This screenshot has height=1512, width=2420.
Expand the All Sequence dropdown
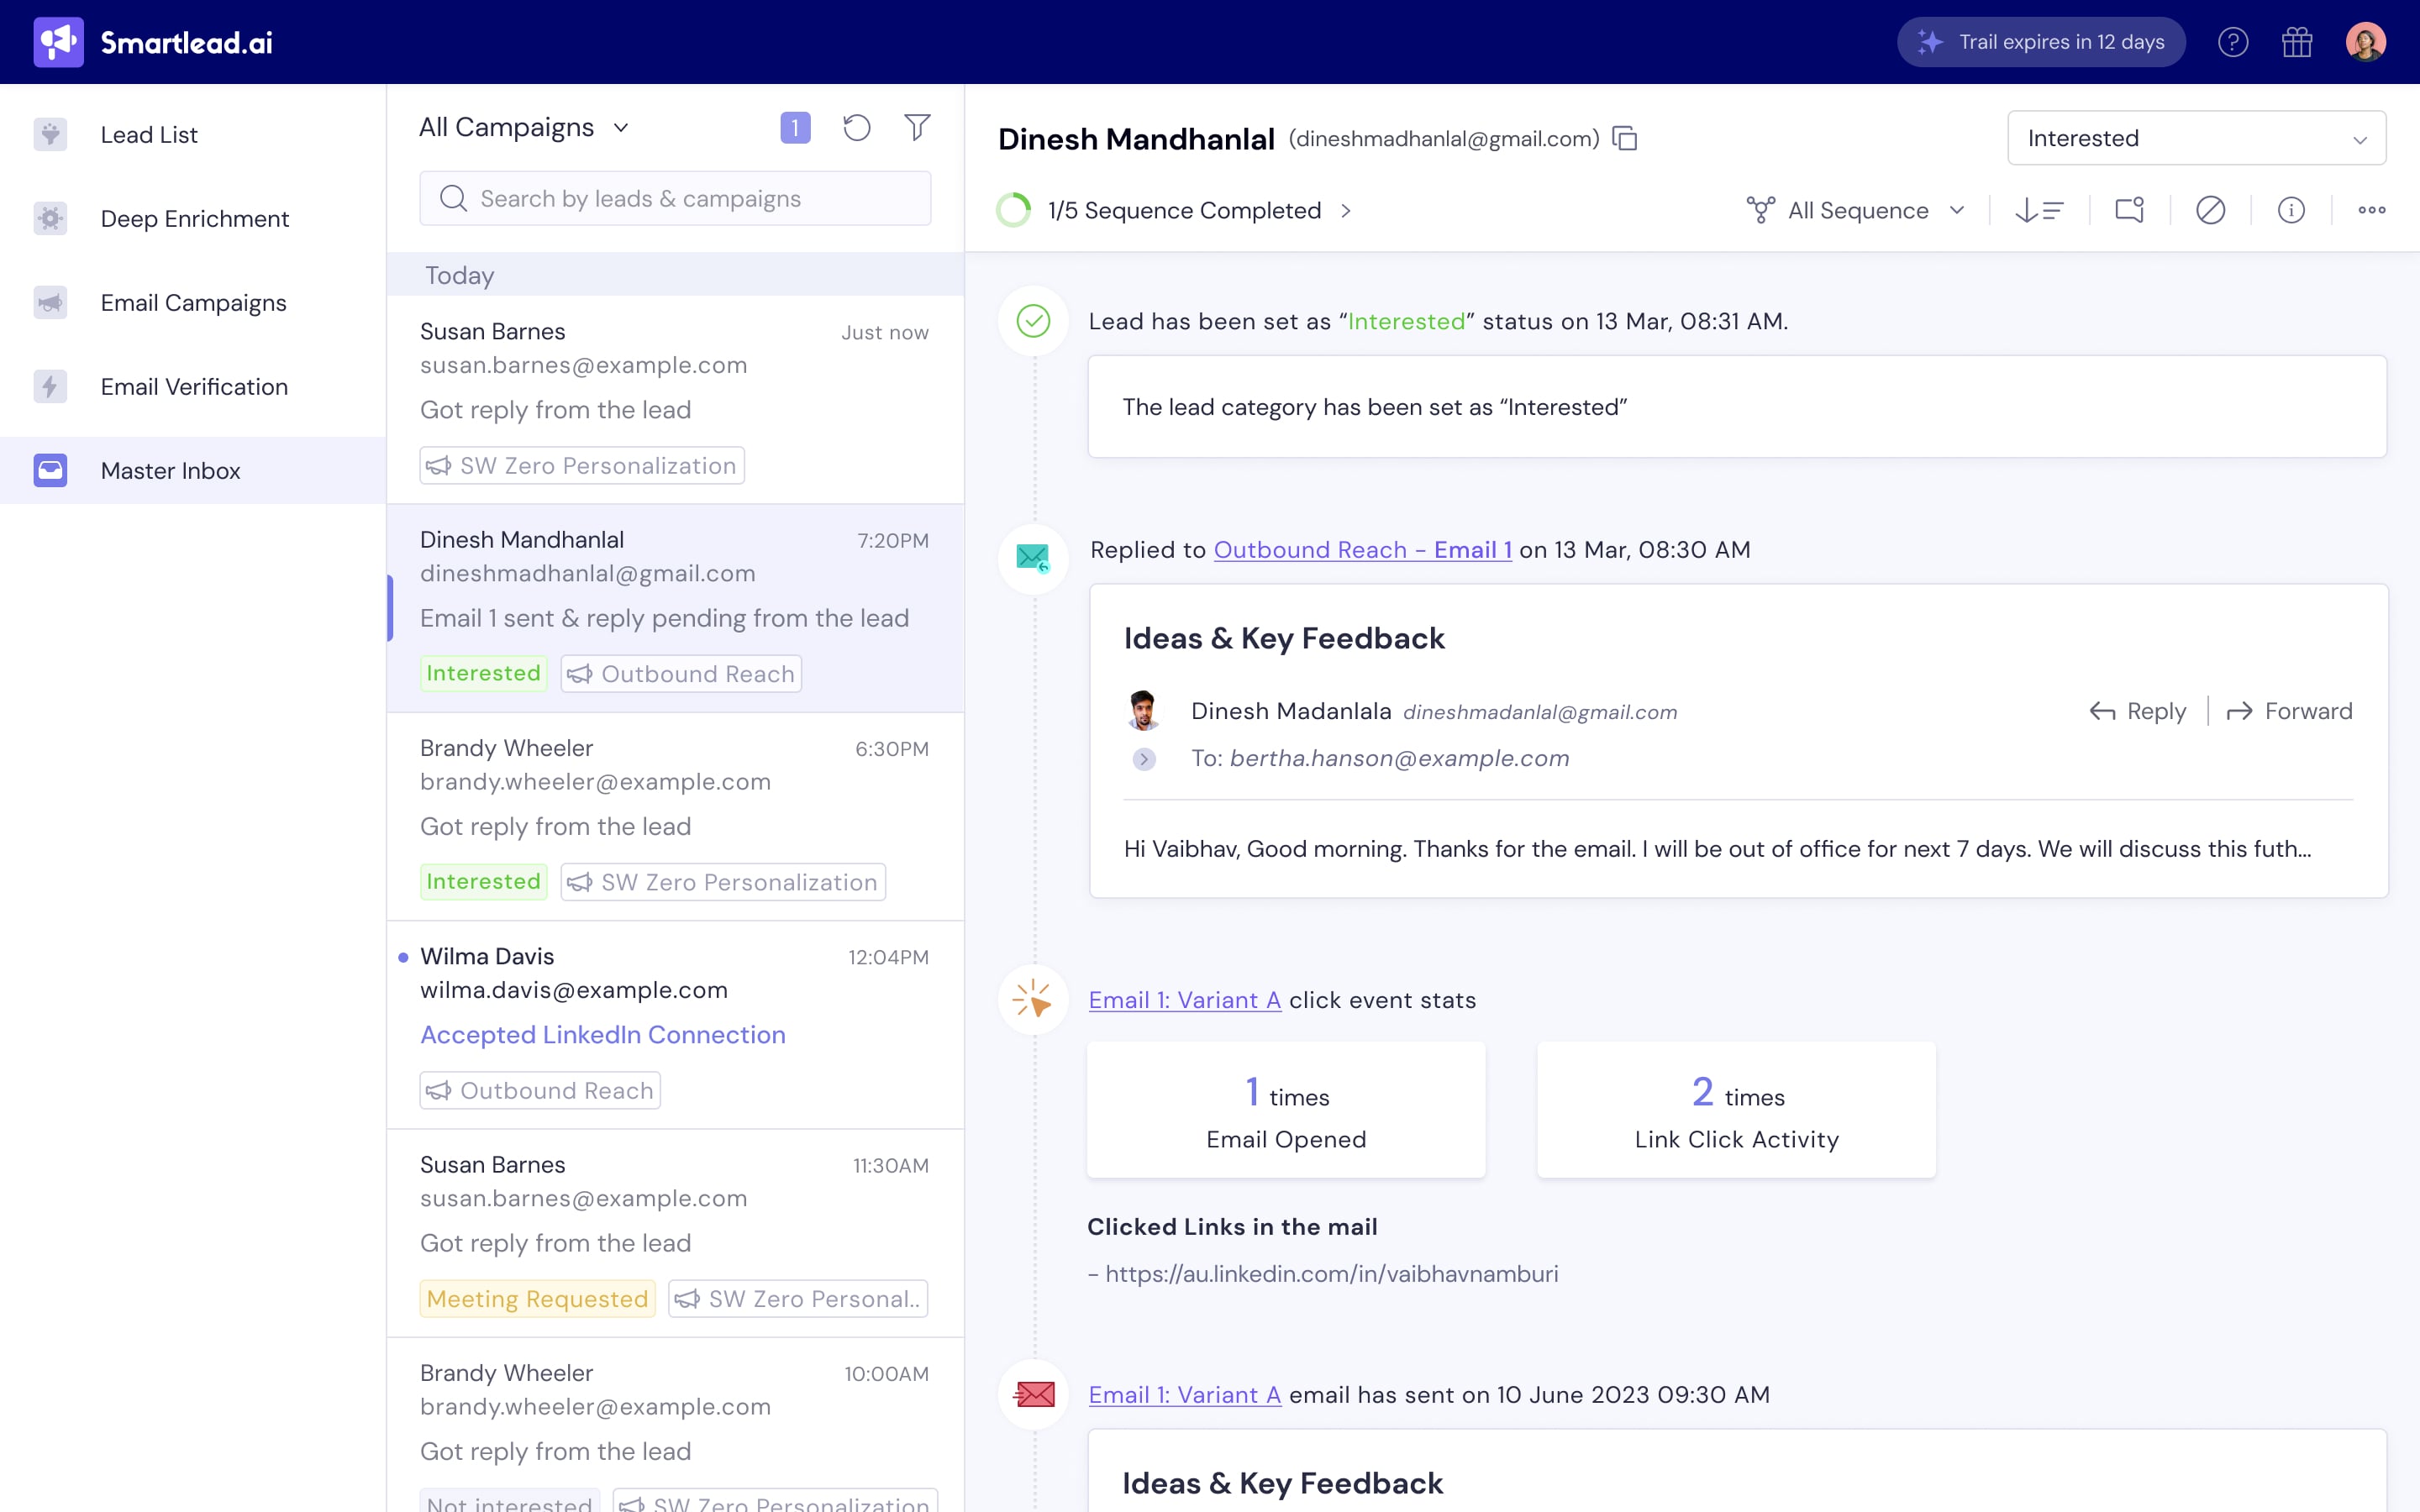point(1856,211)
